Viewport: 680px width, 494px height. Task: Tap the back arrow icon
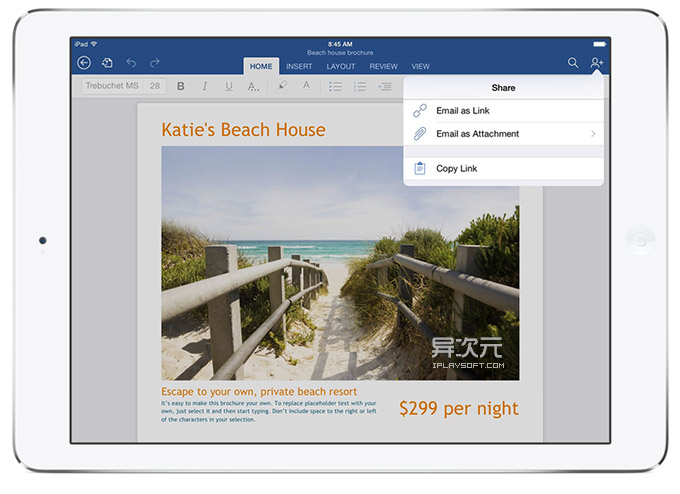tap(84, 63)
